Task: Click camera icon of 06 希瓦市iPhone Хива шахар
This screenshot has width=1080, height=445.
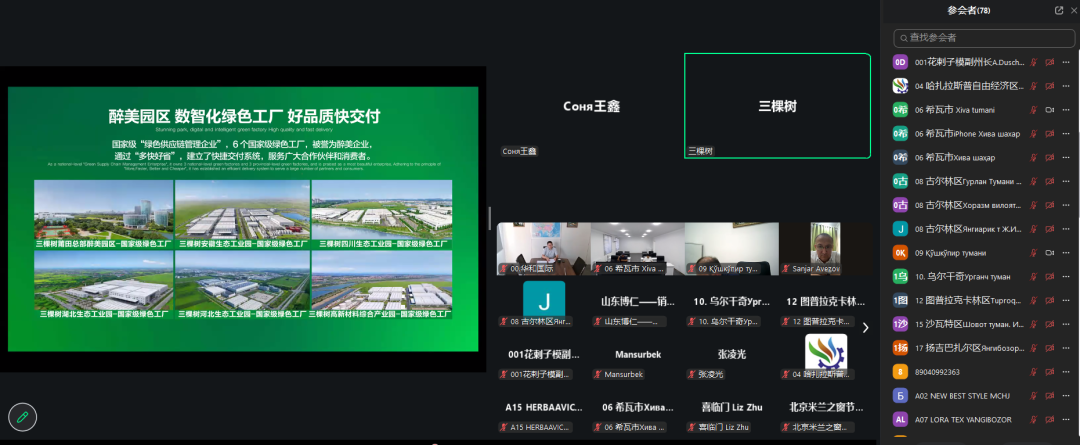Action: coord(1050,134)
